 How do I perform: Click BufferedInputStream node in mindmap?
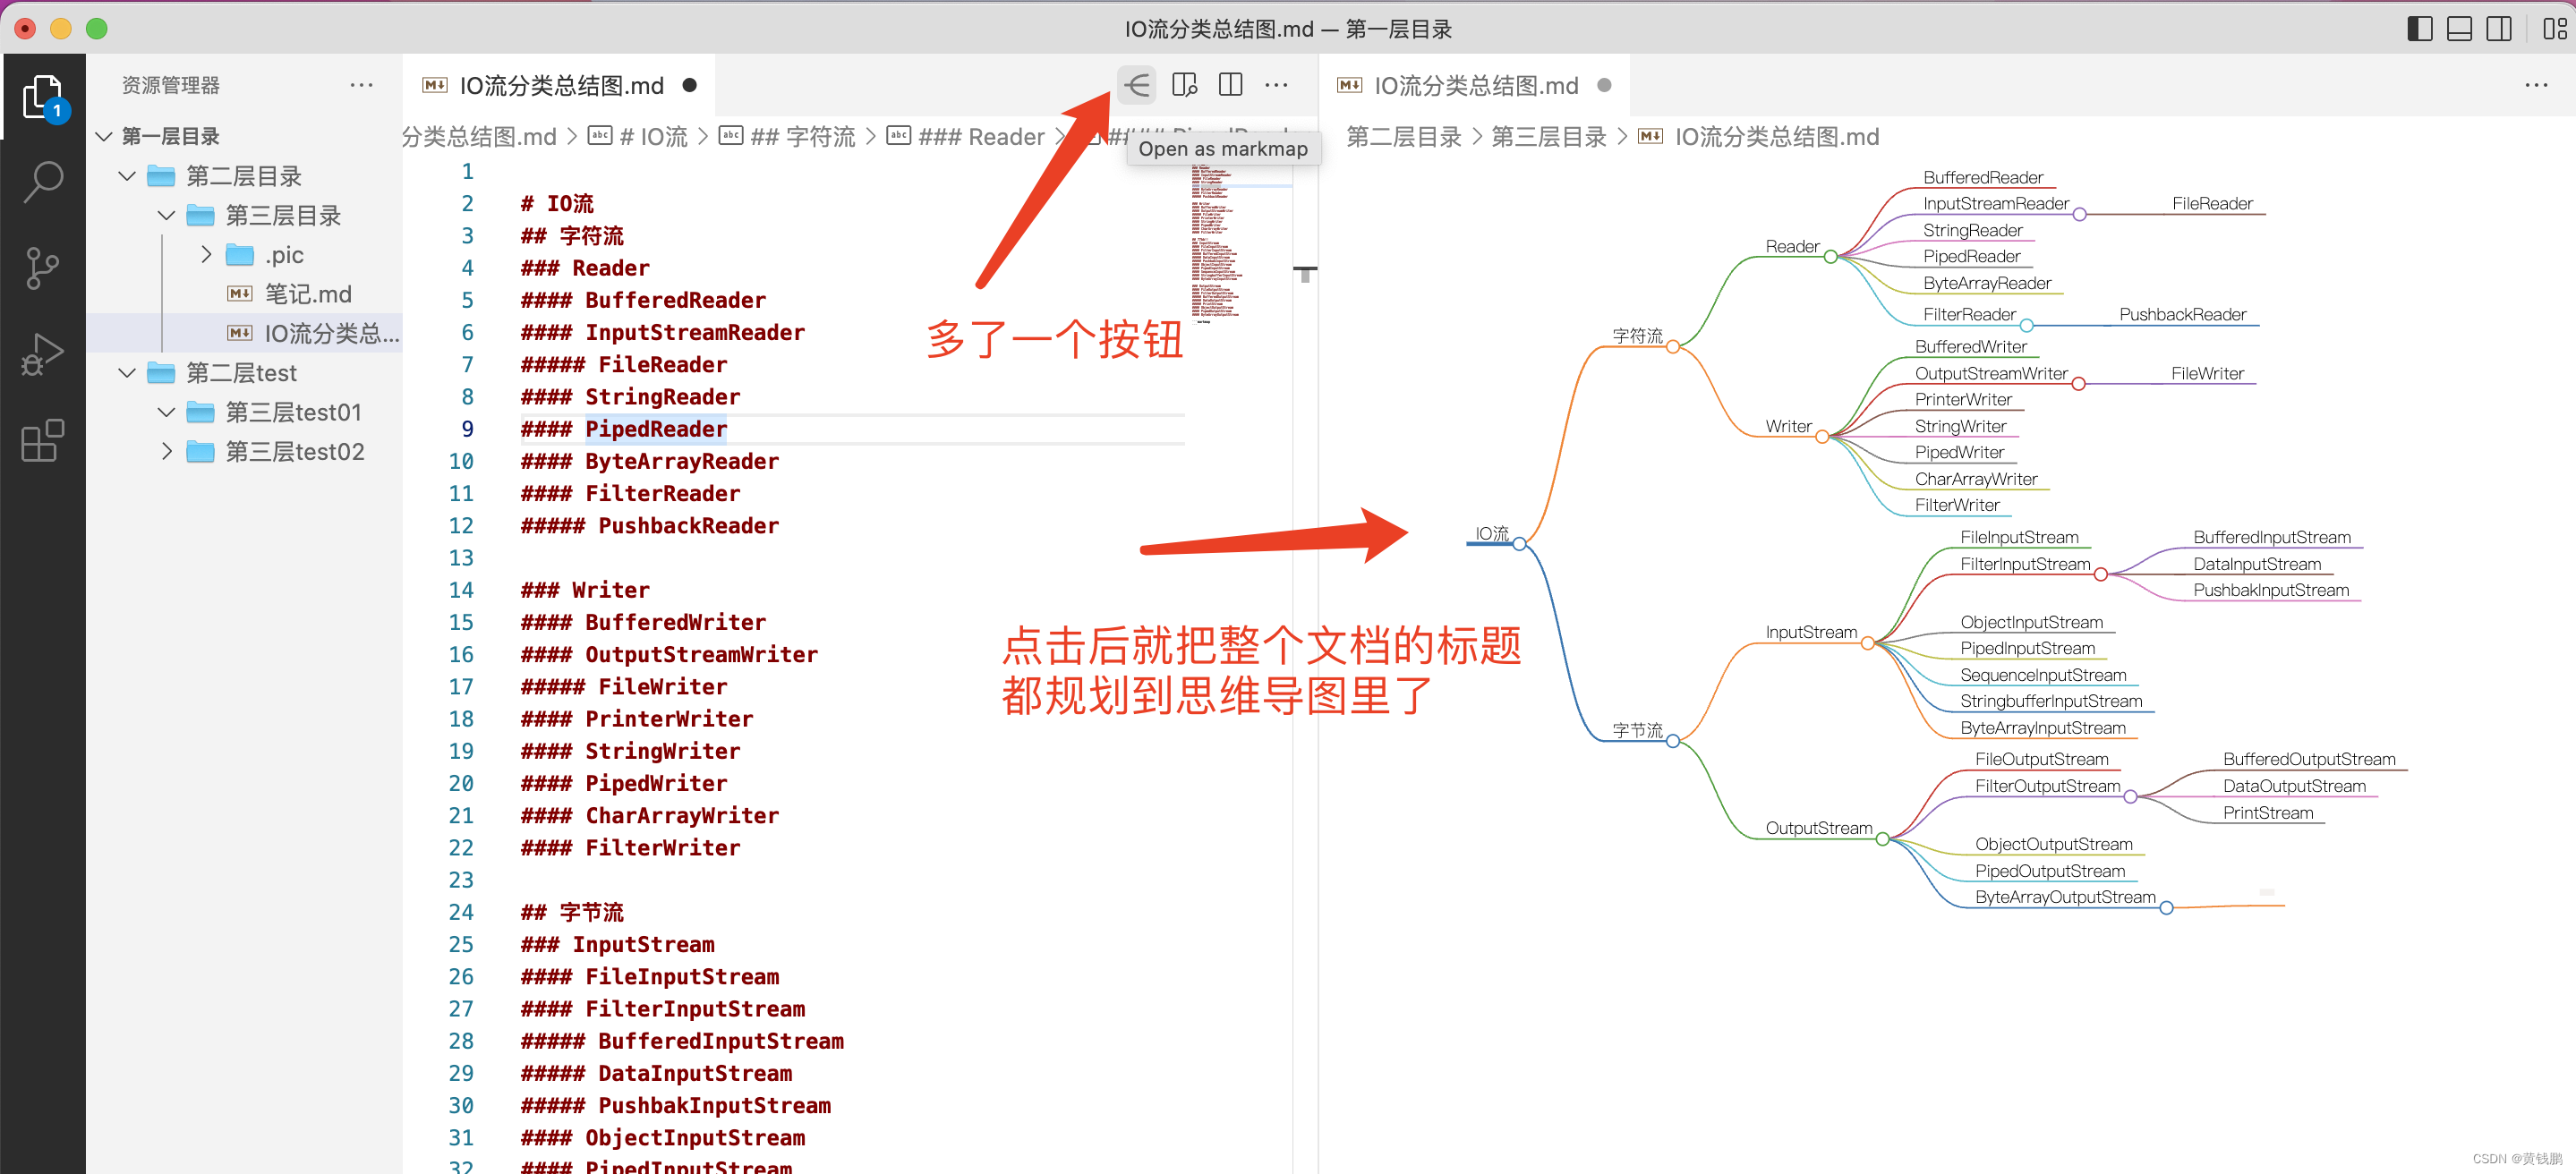(x=2271, y=537)
